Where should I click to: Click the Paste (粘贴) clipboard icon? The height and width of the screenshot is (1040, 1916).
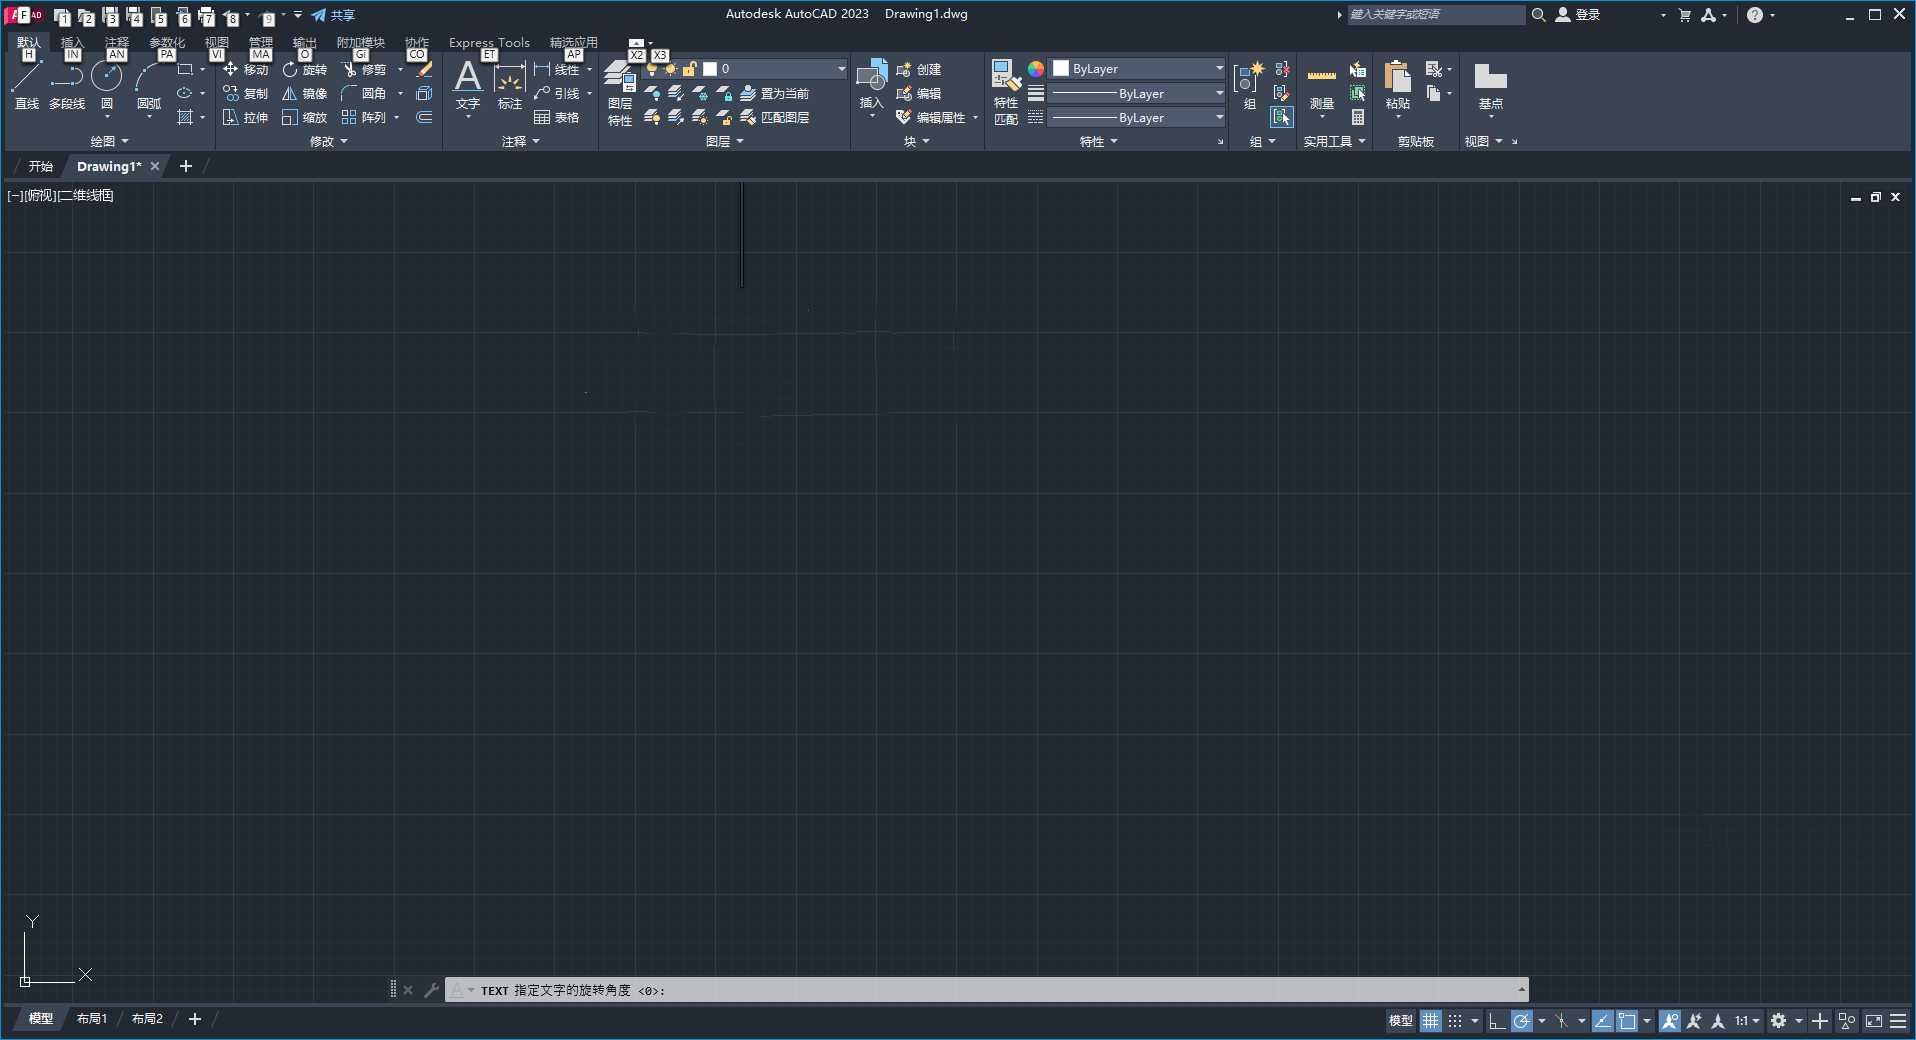tap(1398, 84)
